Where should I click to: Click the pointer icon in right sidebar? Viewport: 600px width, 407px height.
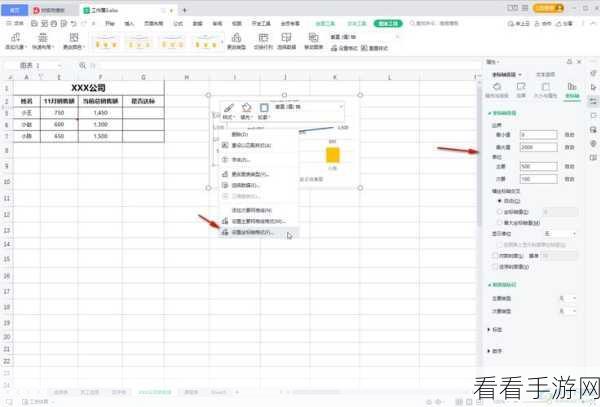pyautogui.click(x=593, y=87)
